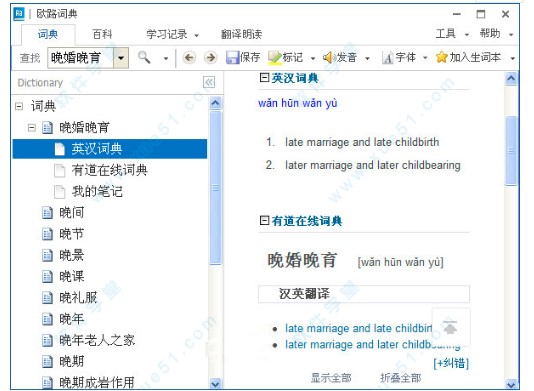
Task: Play pronunciation with 发音 button
Action: [340, 57]
